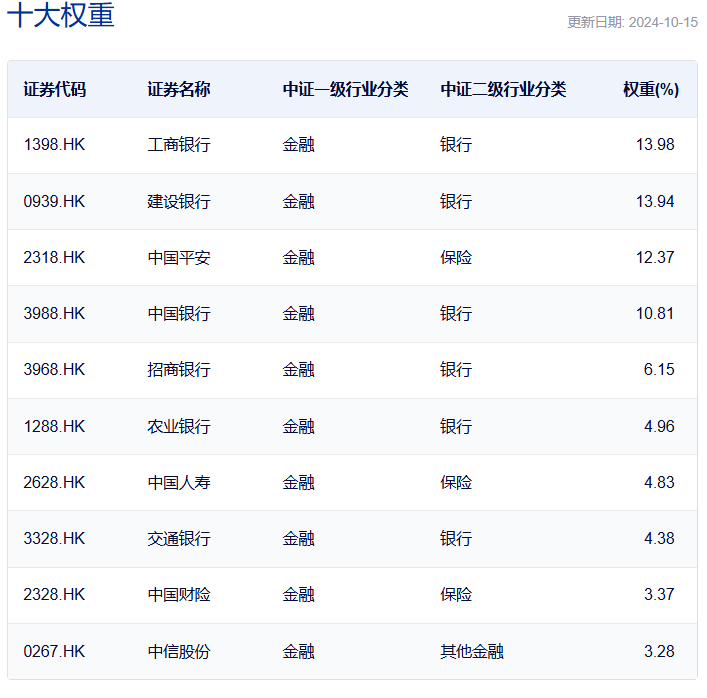Select the code 2328.HK
Image resolution: width=707 pixels, height=698 pixels.
tap(54, 594)
